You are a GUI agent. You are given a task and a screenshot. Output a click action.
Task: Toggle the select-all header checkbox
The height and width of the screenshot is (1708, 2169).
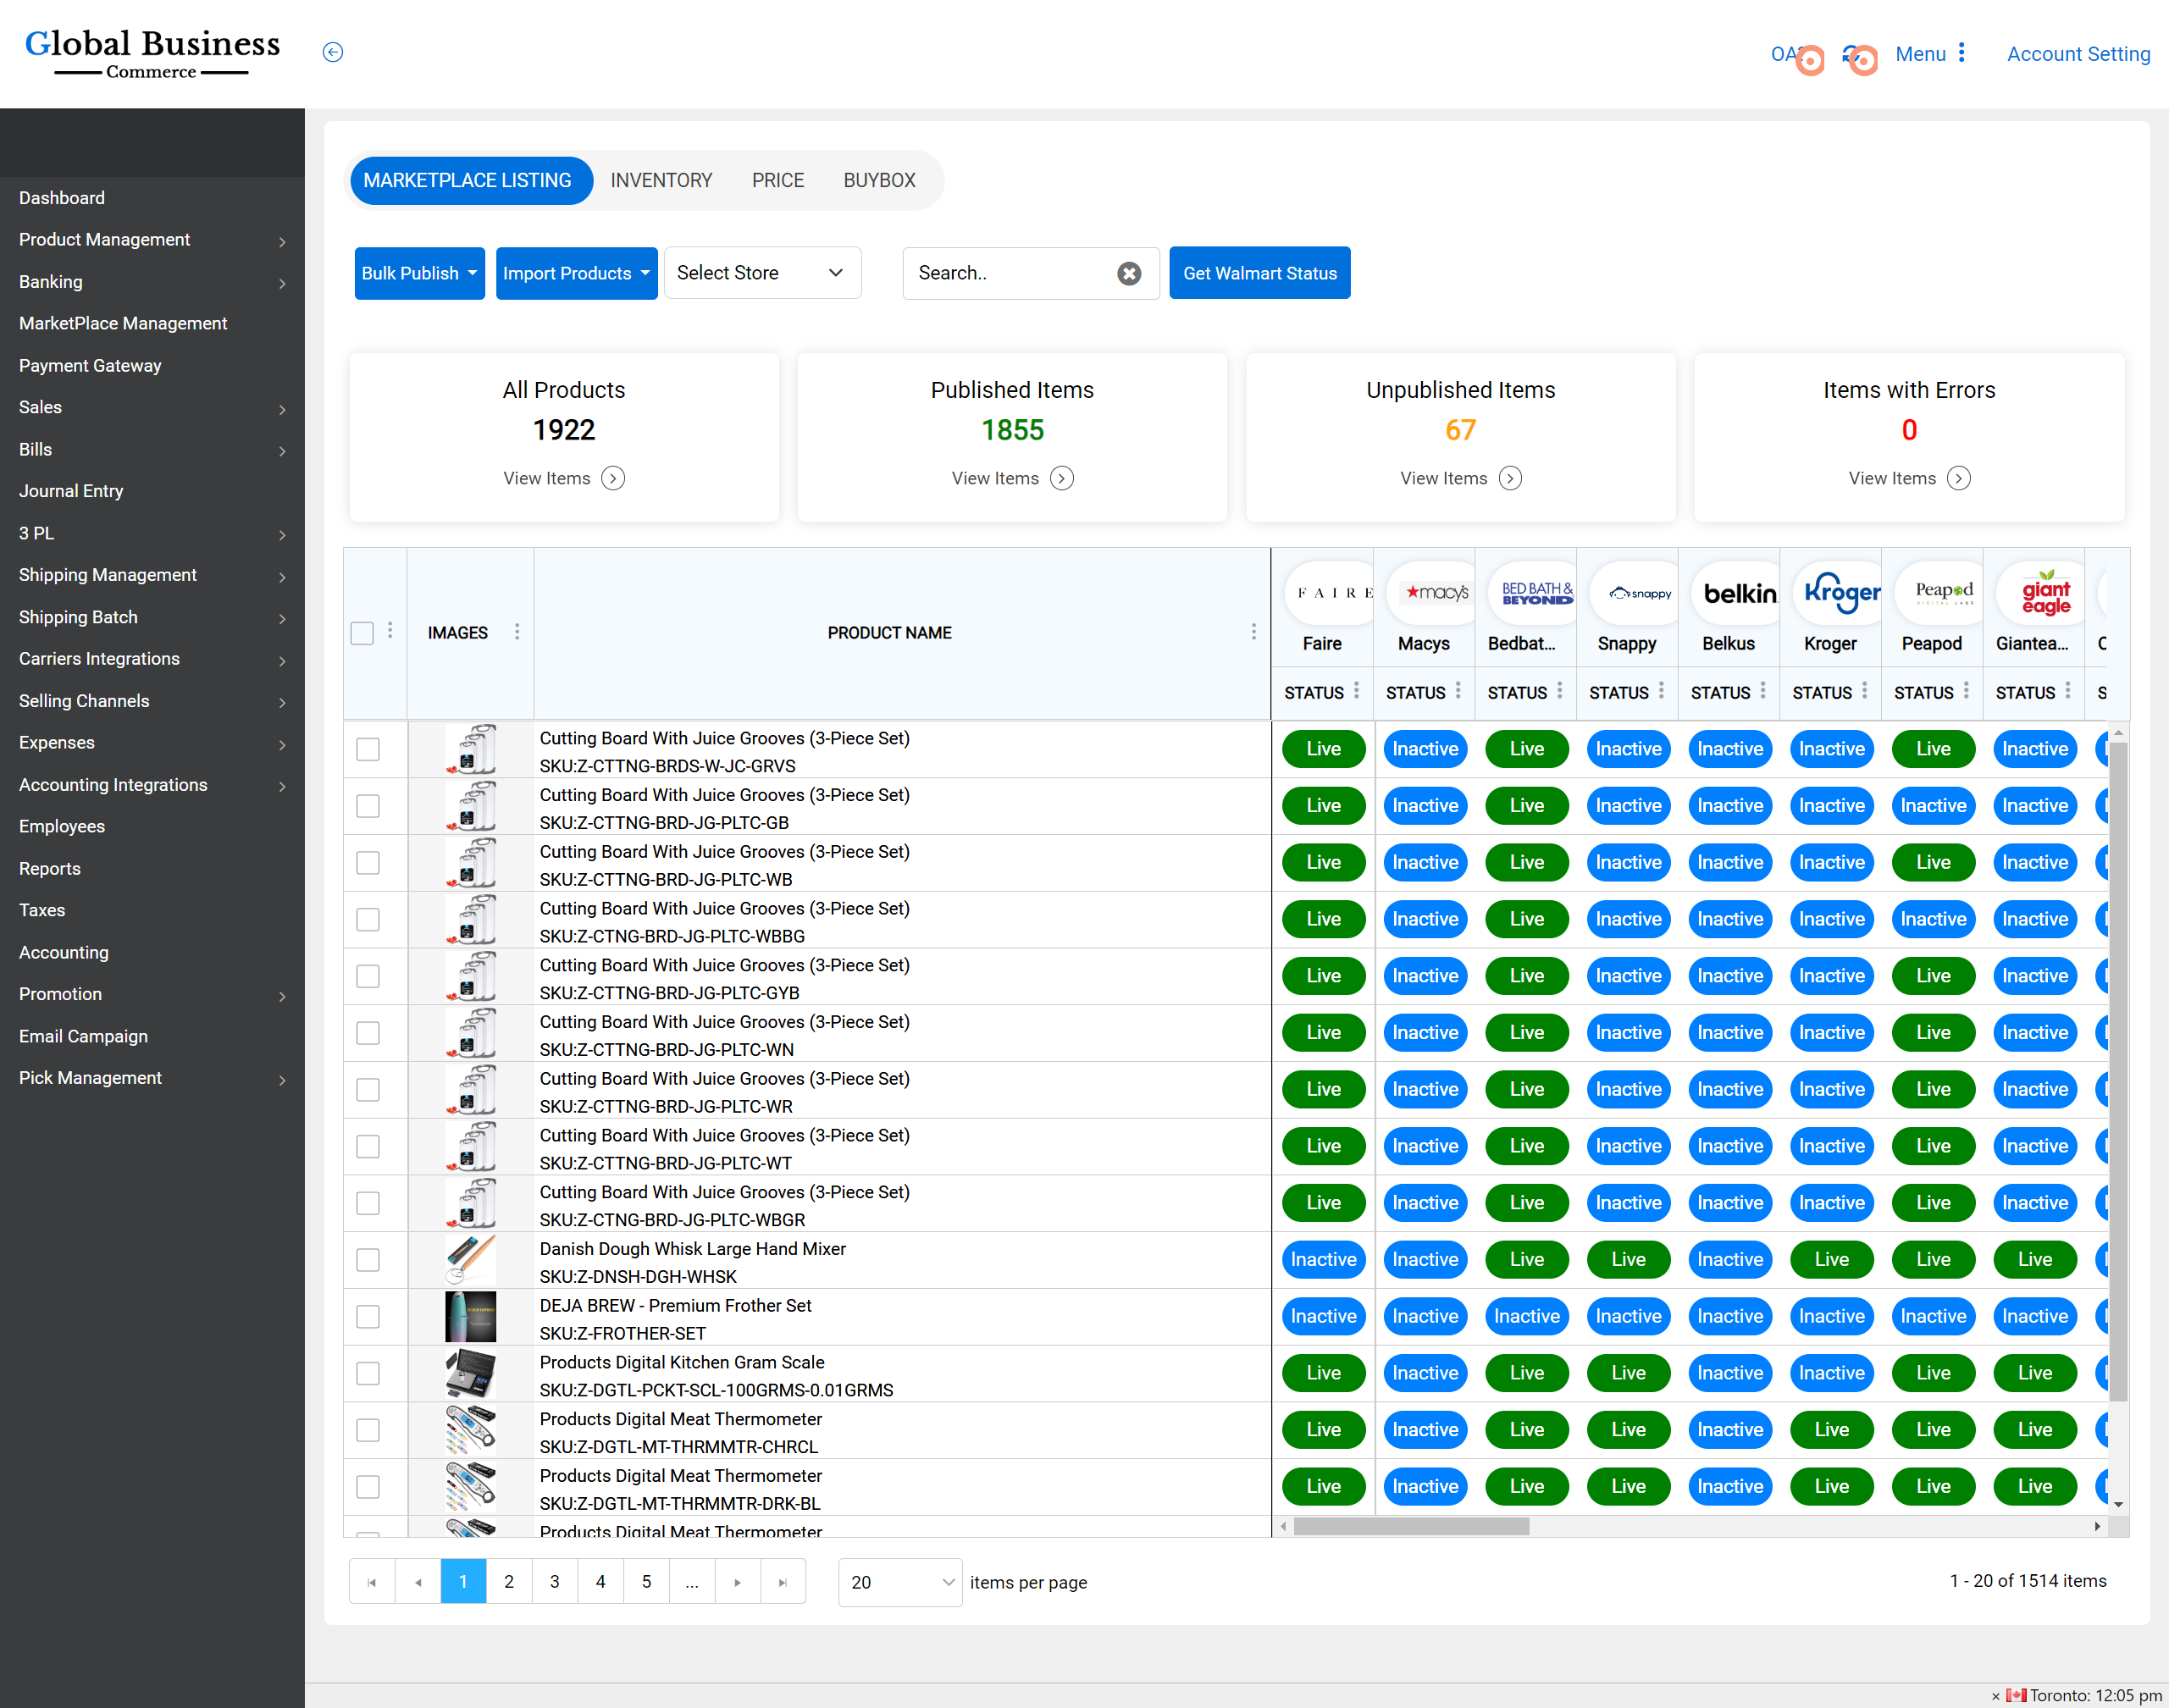362,633
